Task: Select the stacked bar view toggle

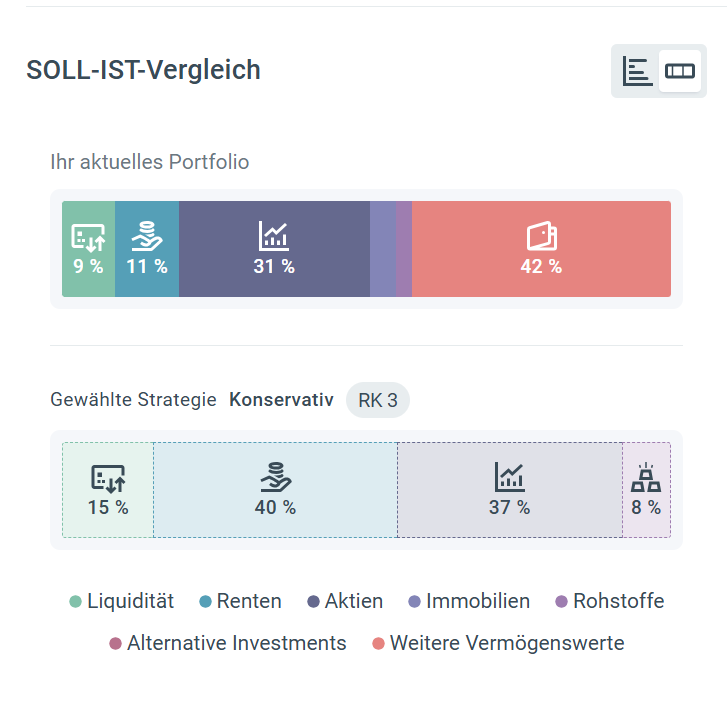Action: pos(680,71)
